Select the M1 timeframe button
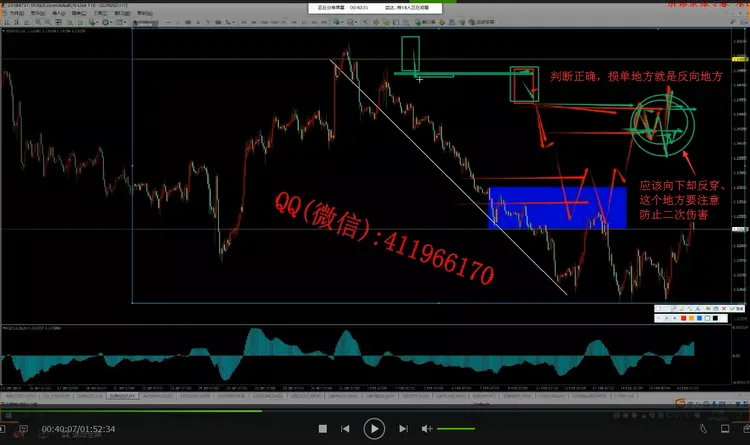 [244, 22]
